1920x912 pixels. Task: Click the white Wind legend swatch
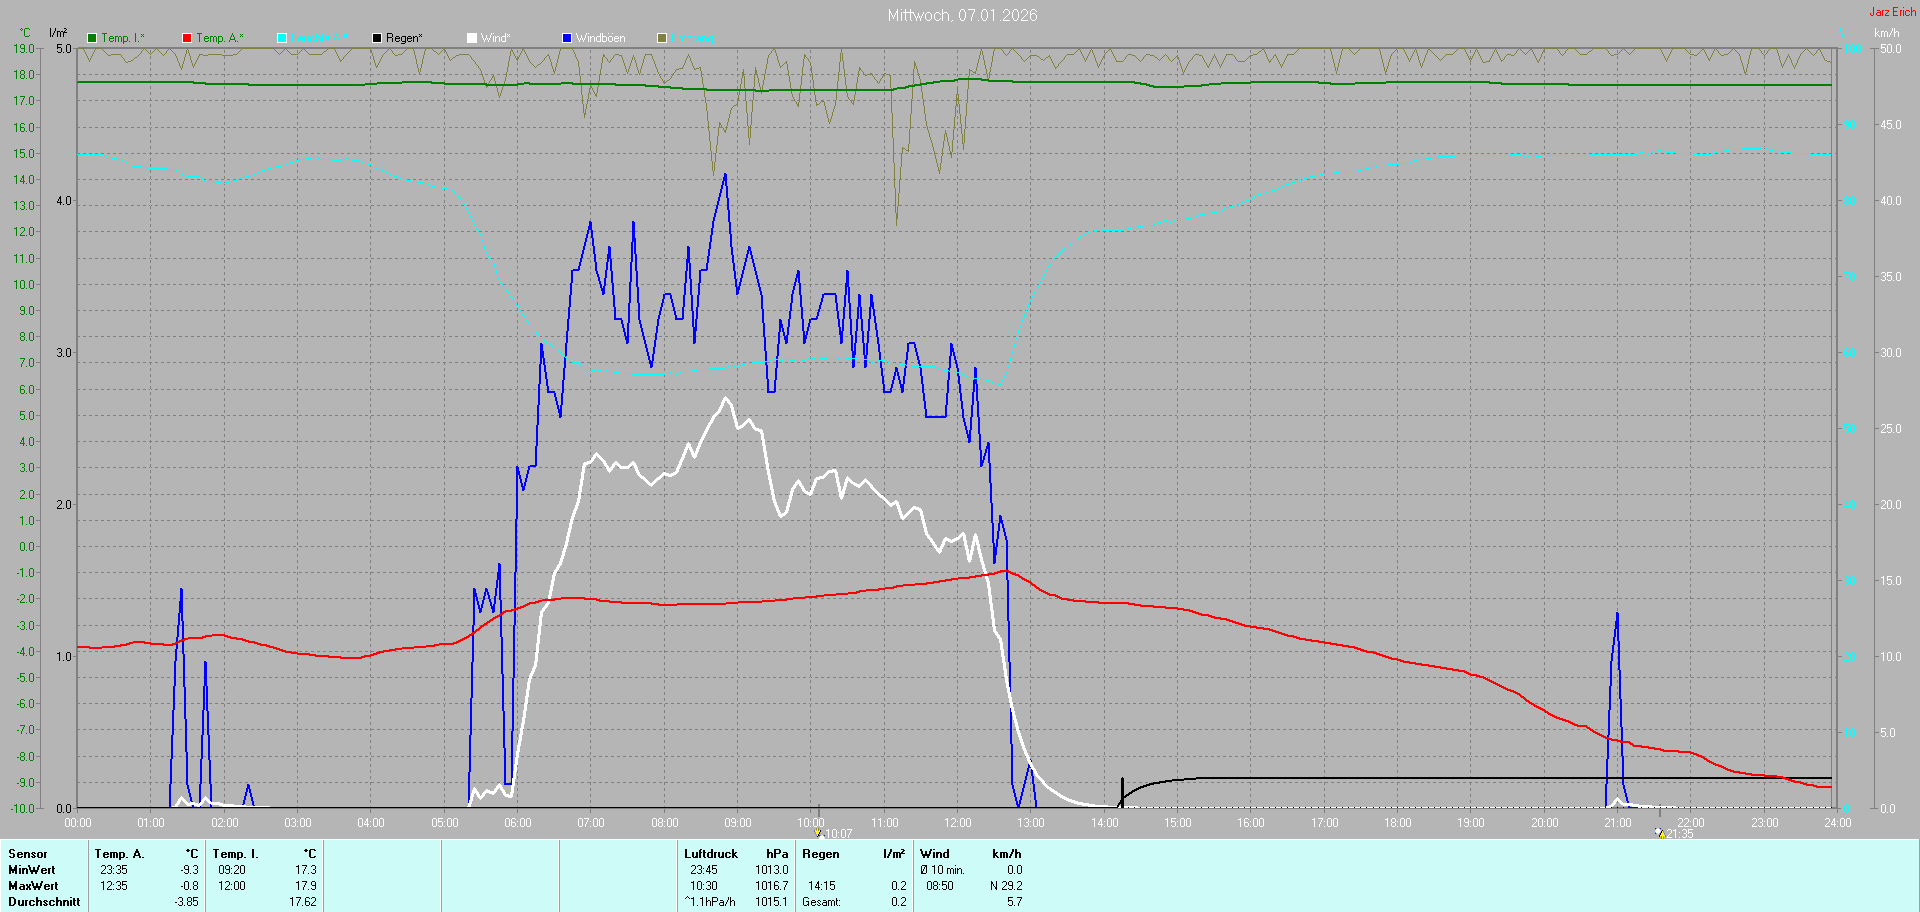(x=472, y=38)
